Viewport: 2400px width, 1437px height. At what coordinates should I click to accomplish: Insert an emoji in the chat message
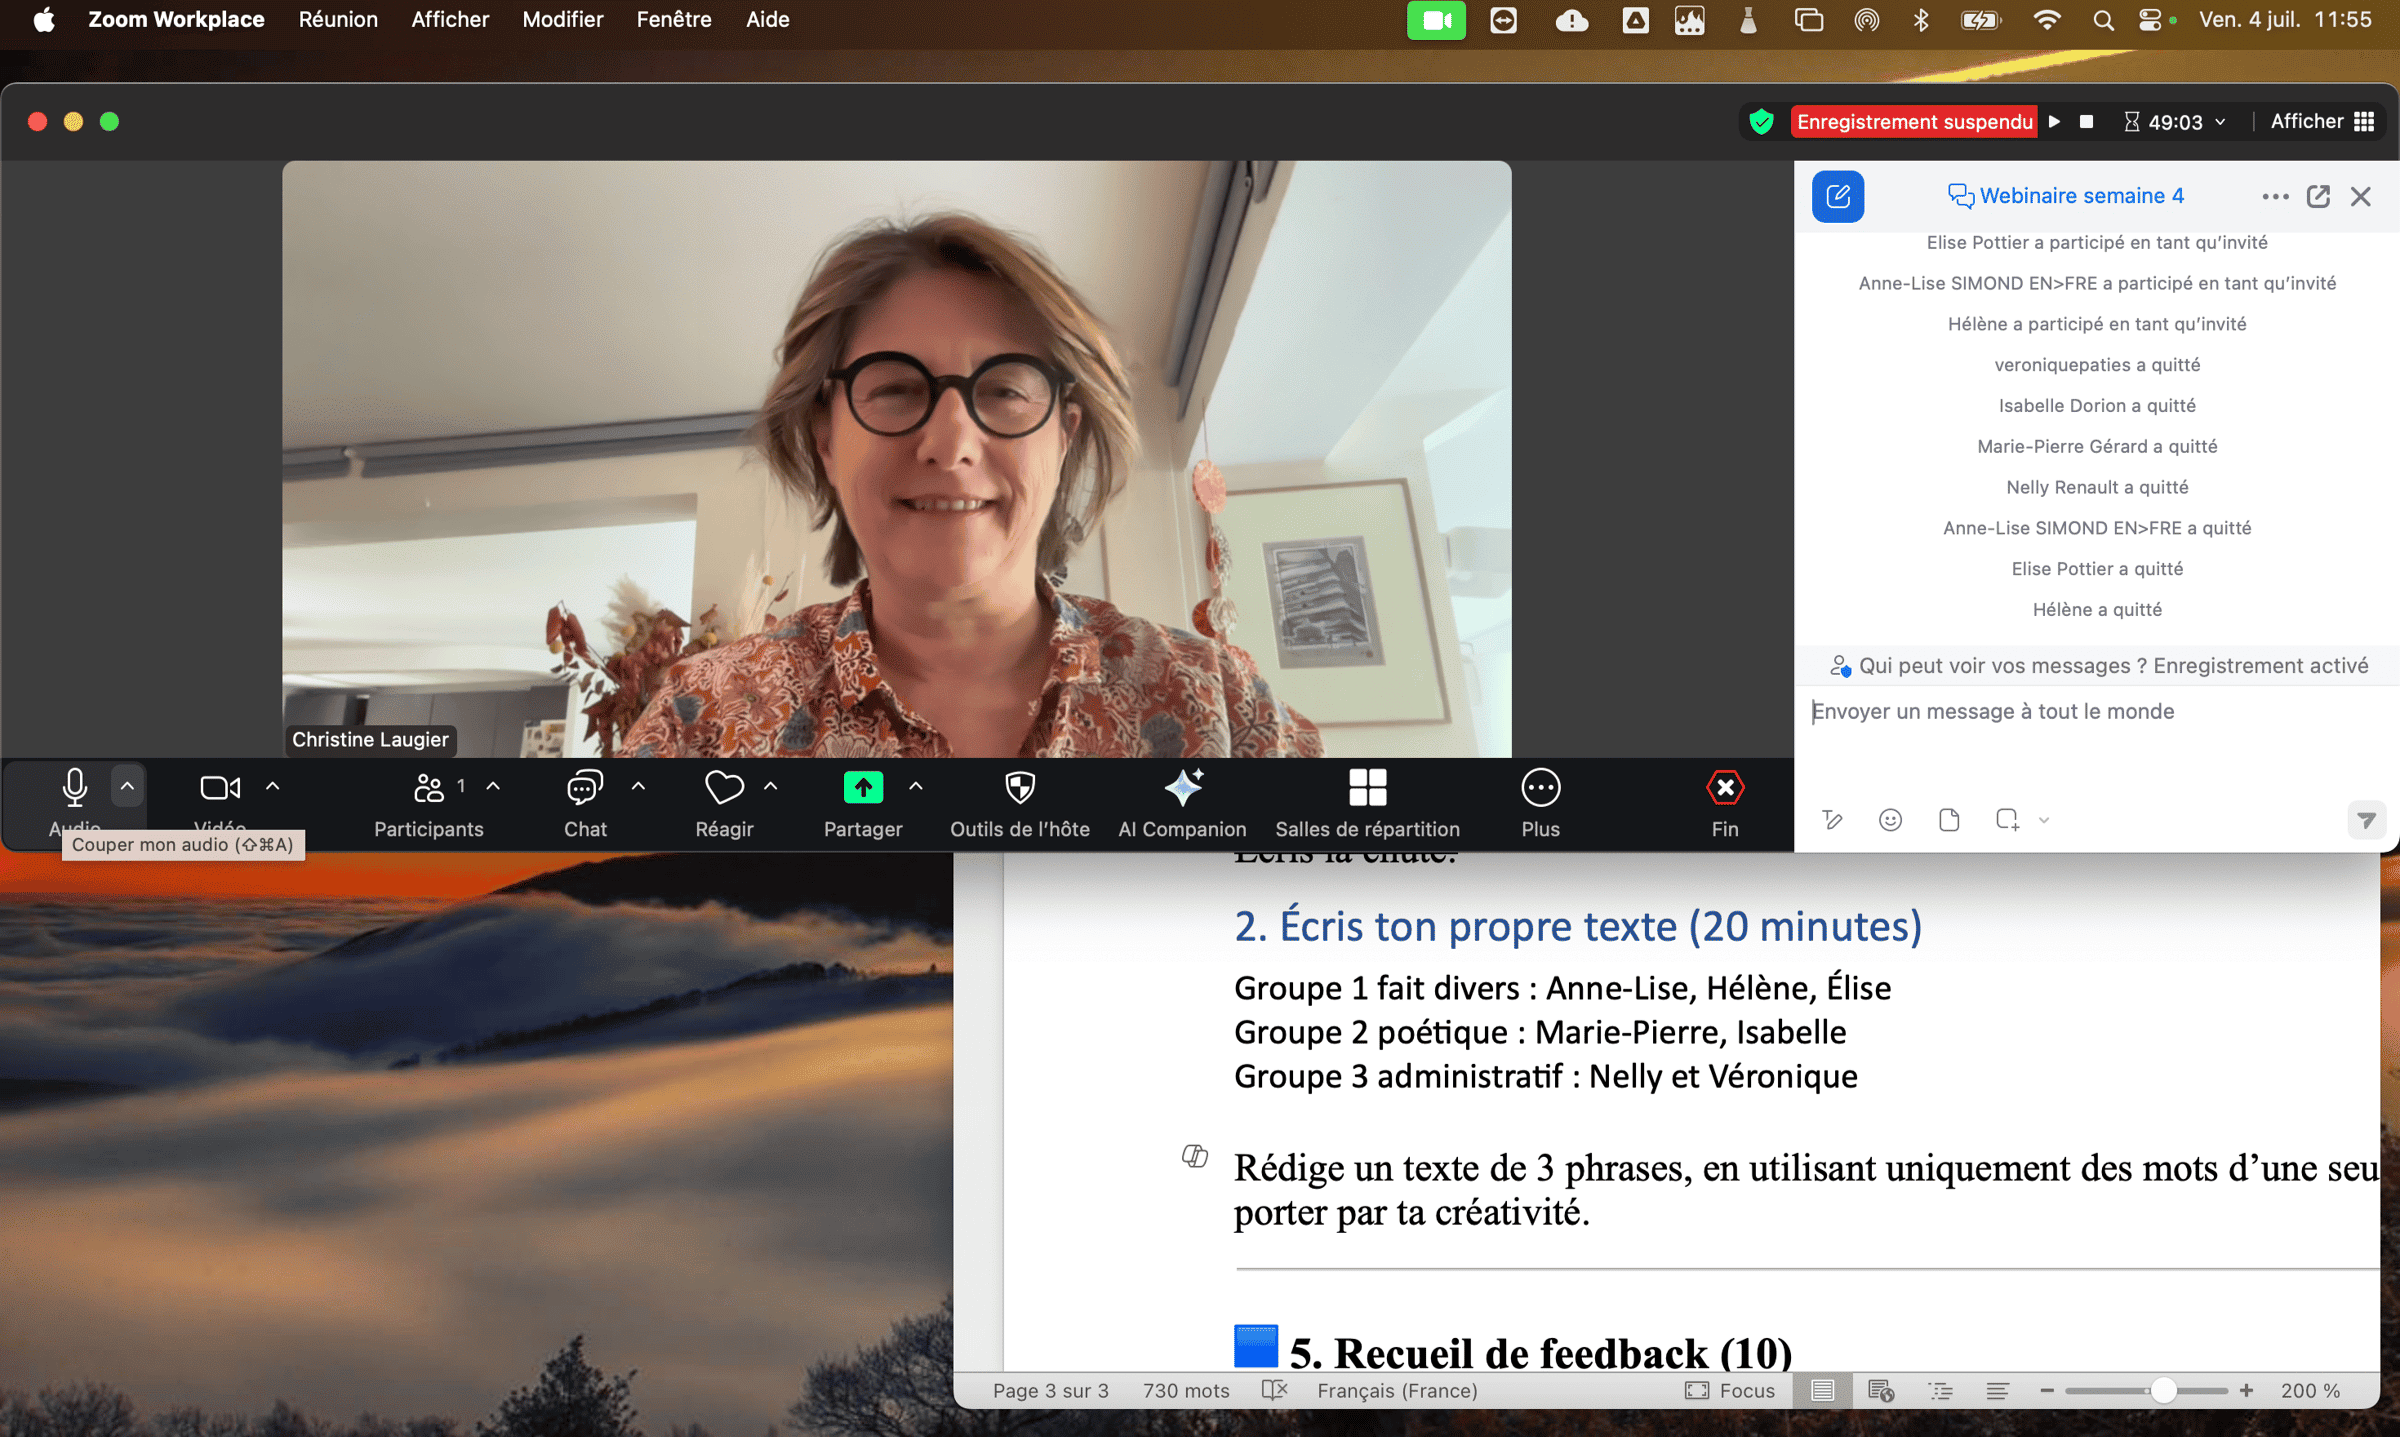pyautogui.click(x=1890, y=819)
